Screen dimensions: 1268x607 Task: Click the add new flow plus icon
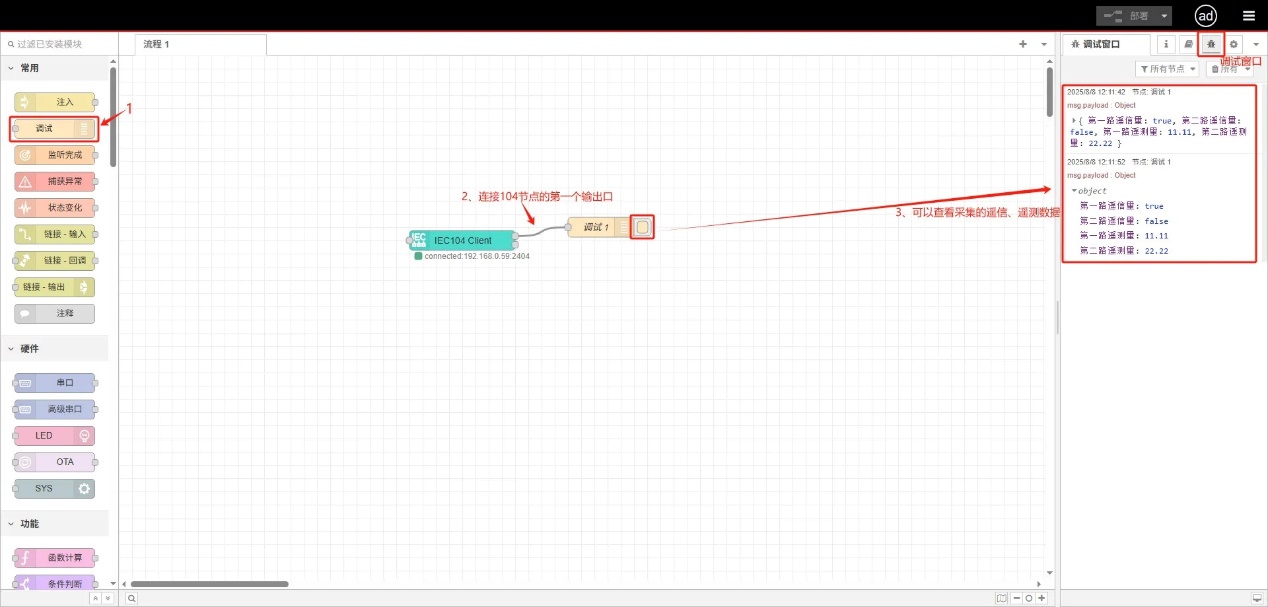click(x=1022, y=44)
